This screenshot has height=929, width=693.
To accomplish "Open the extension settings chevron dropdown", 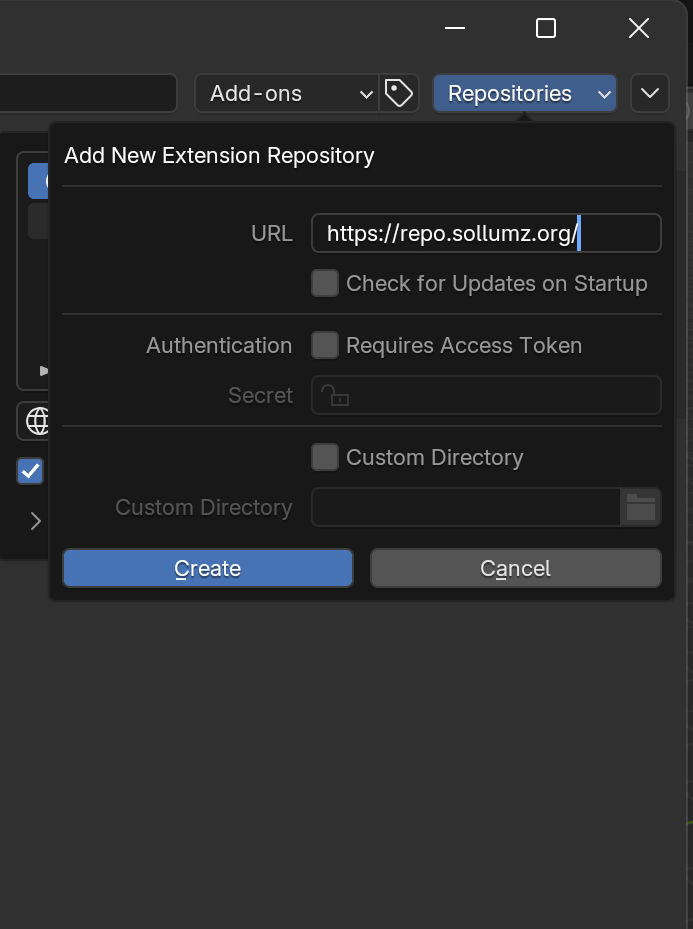I will (650, 94).
